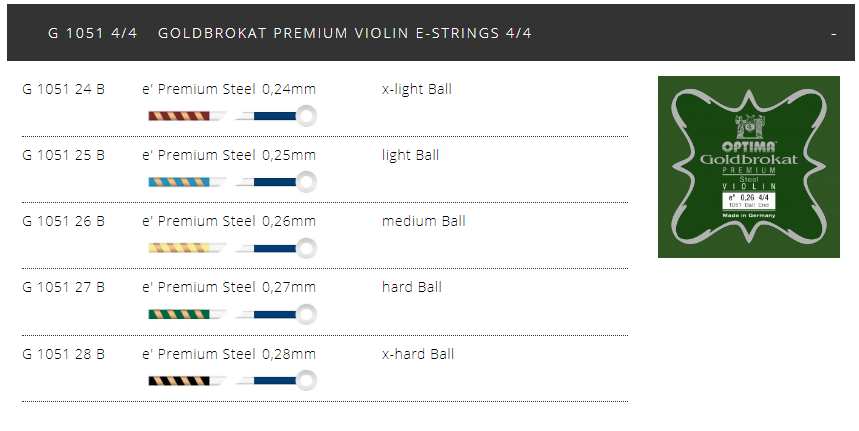Screen dimensions: 859x431
Task: Click the red-striped x-light string winding icon
Action: 178,116
